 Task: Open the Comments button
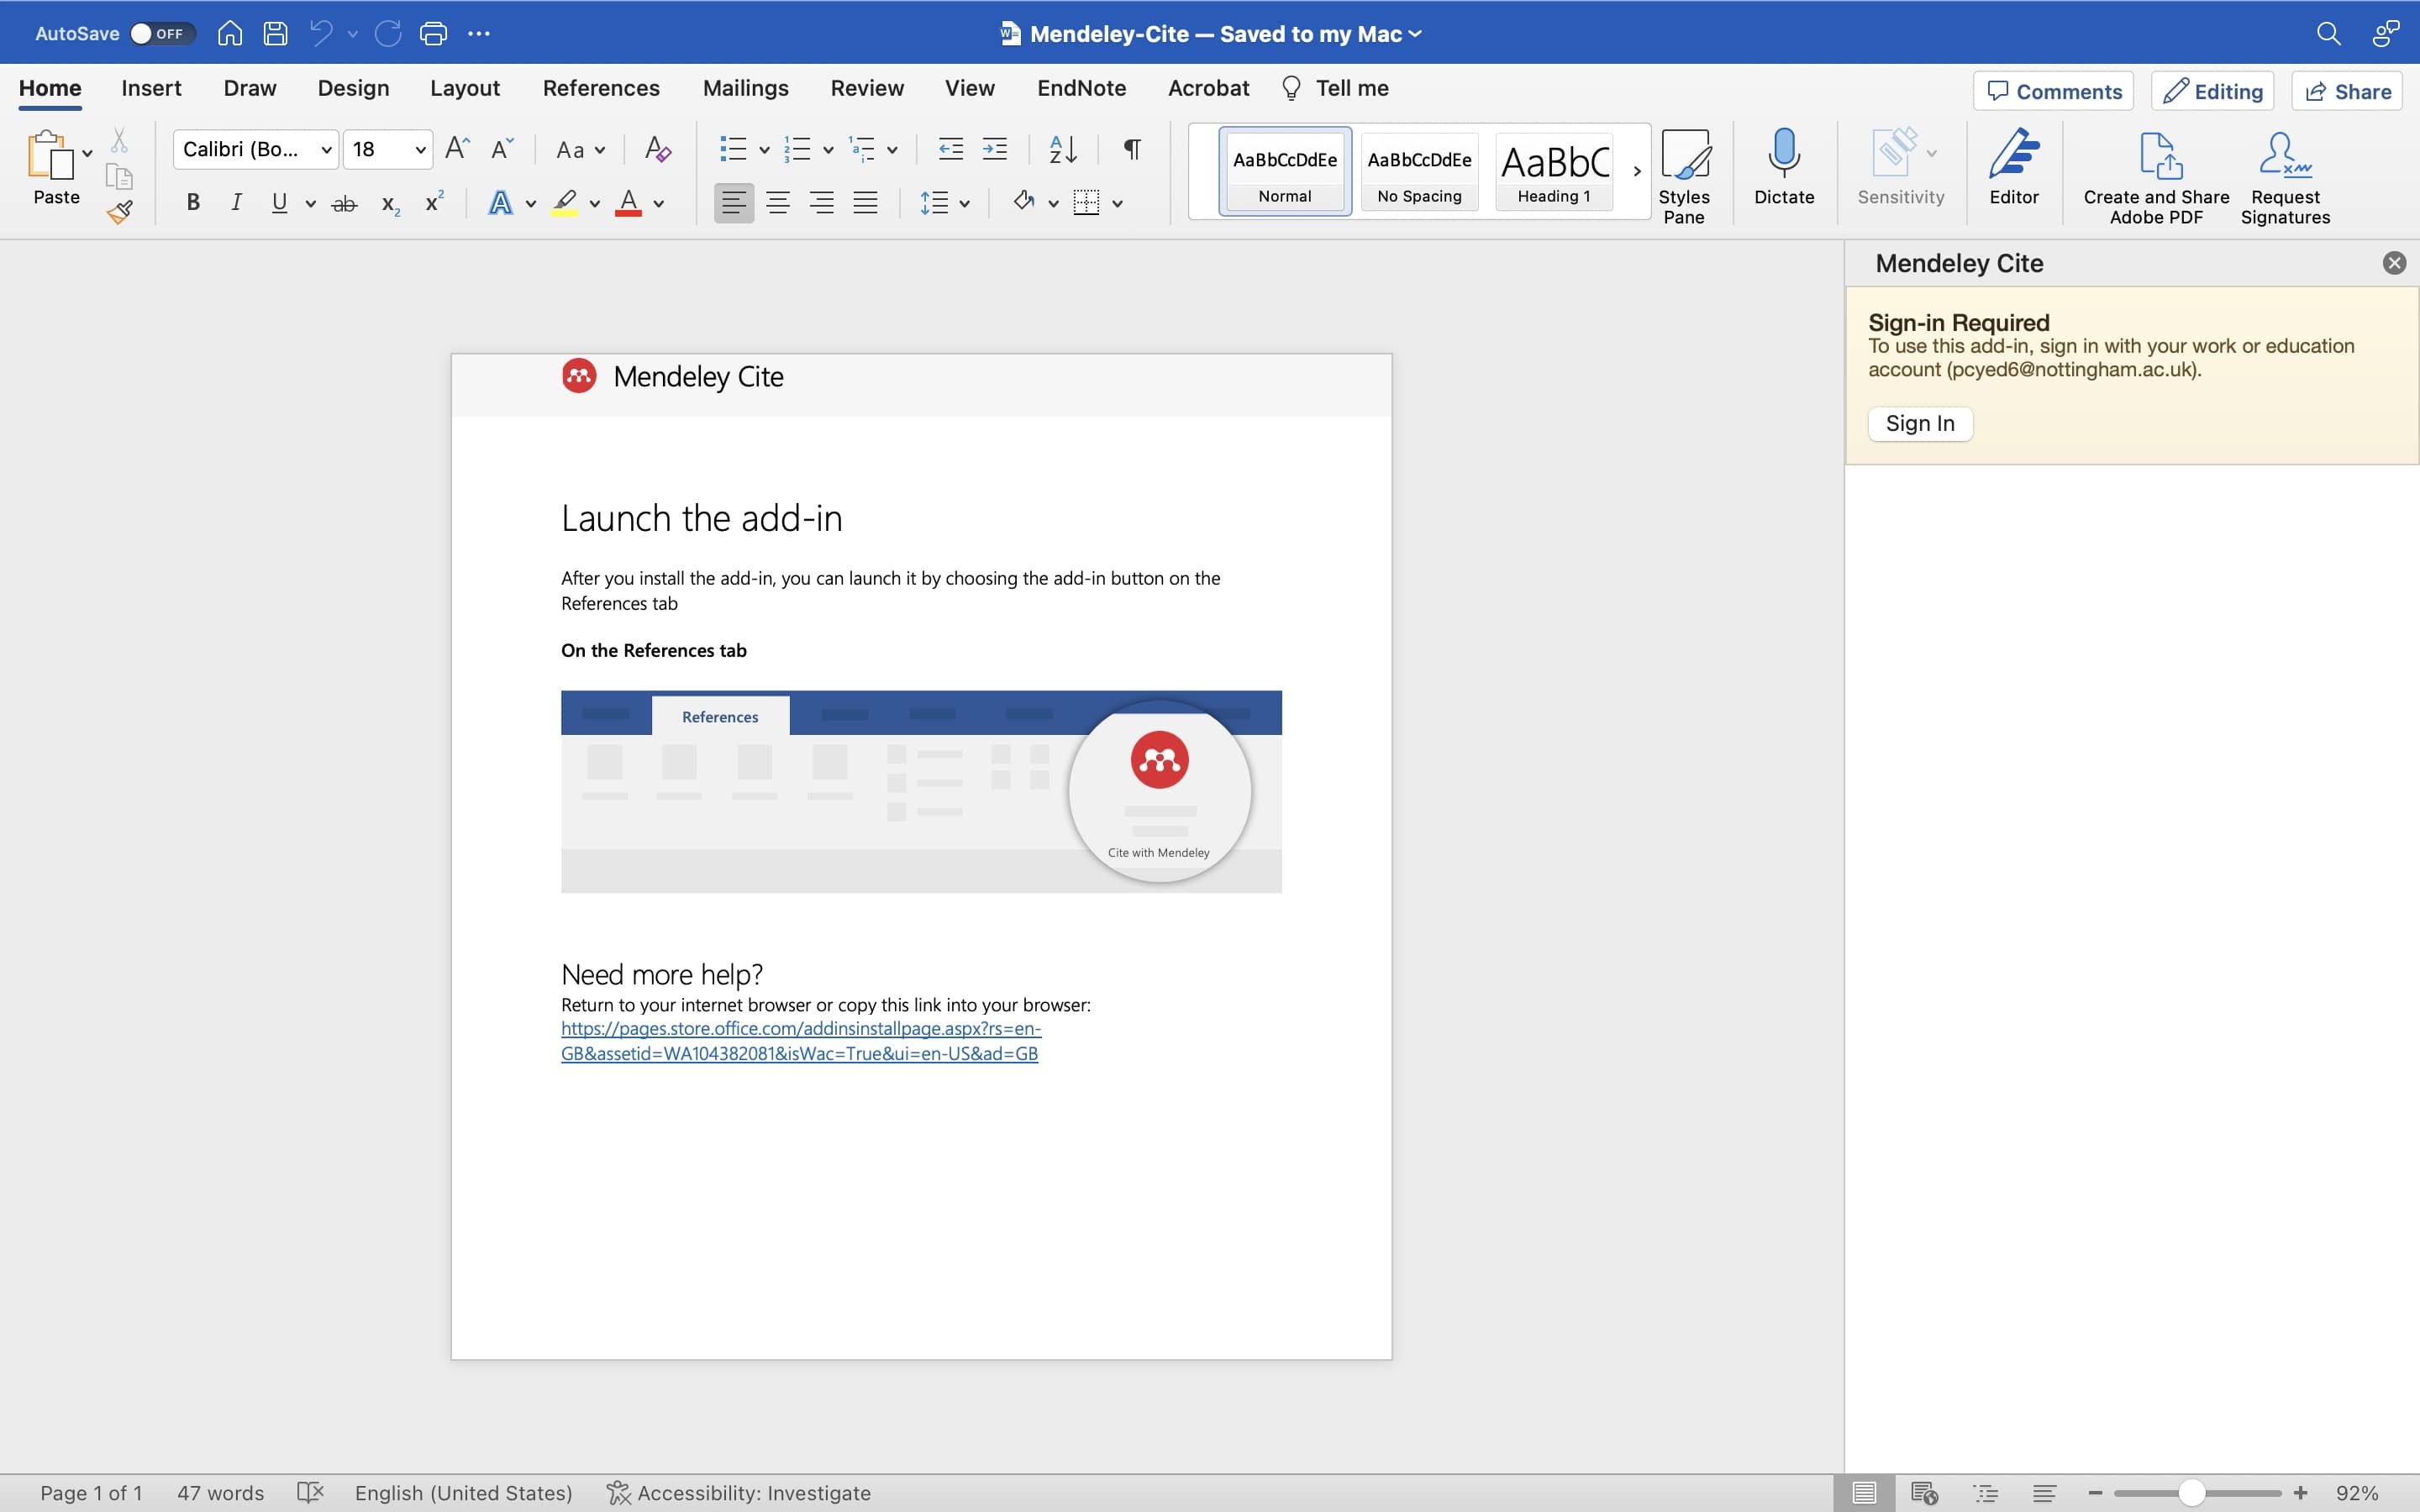[x=2053, y=91]
